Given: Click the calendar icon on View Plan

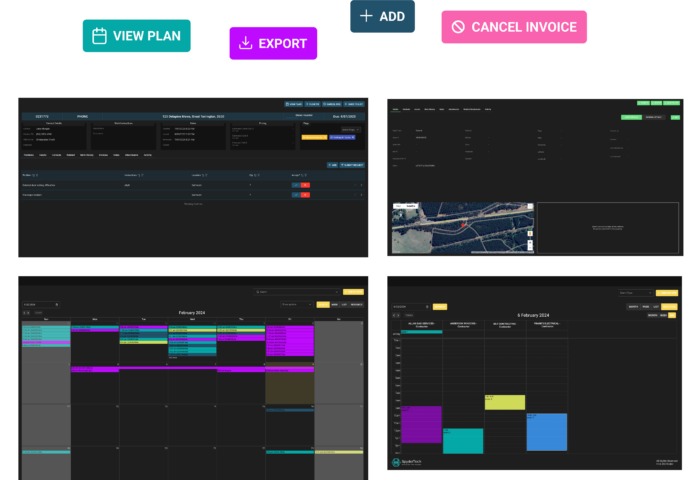Looking at the screenshot, I should 100,36.
